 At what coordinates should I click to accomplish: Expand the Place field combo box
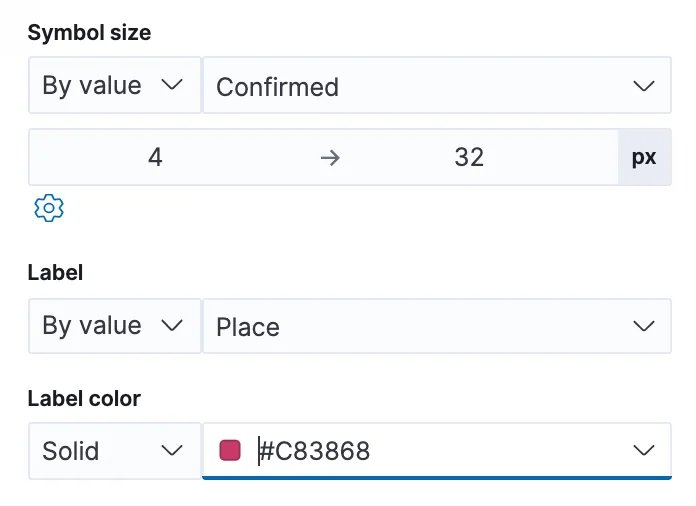click(x=420, y=326)
